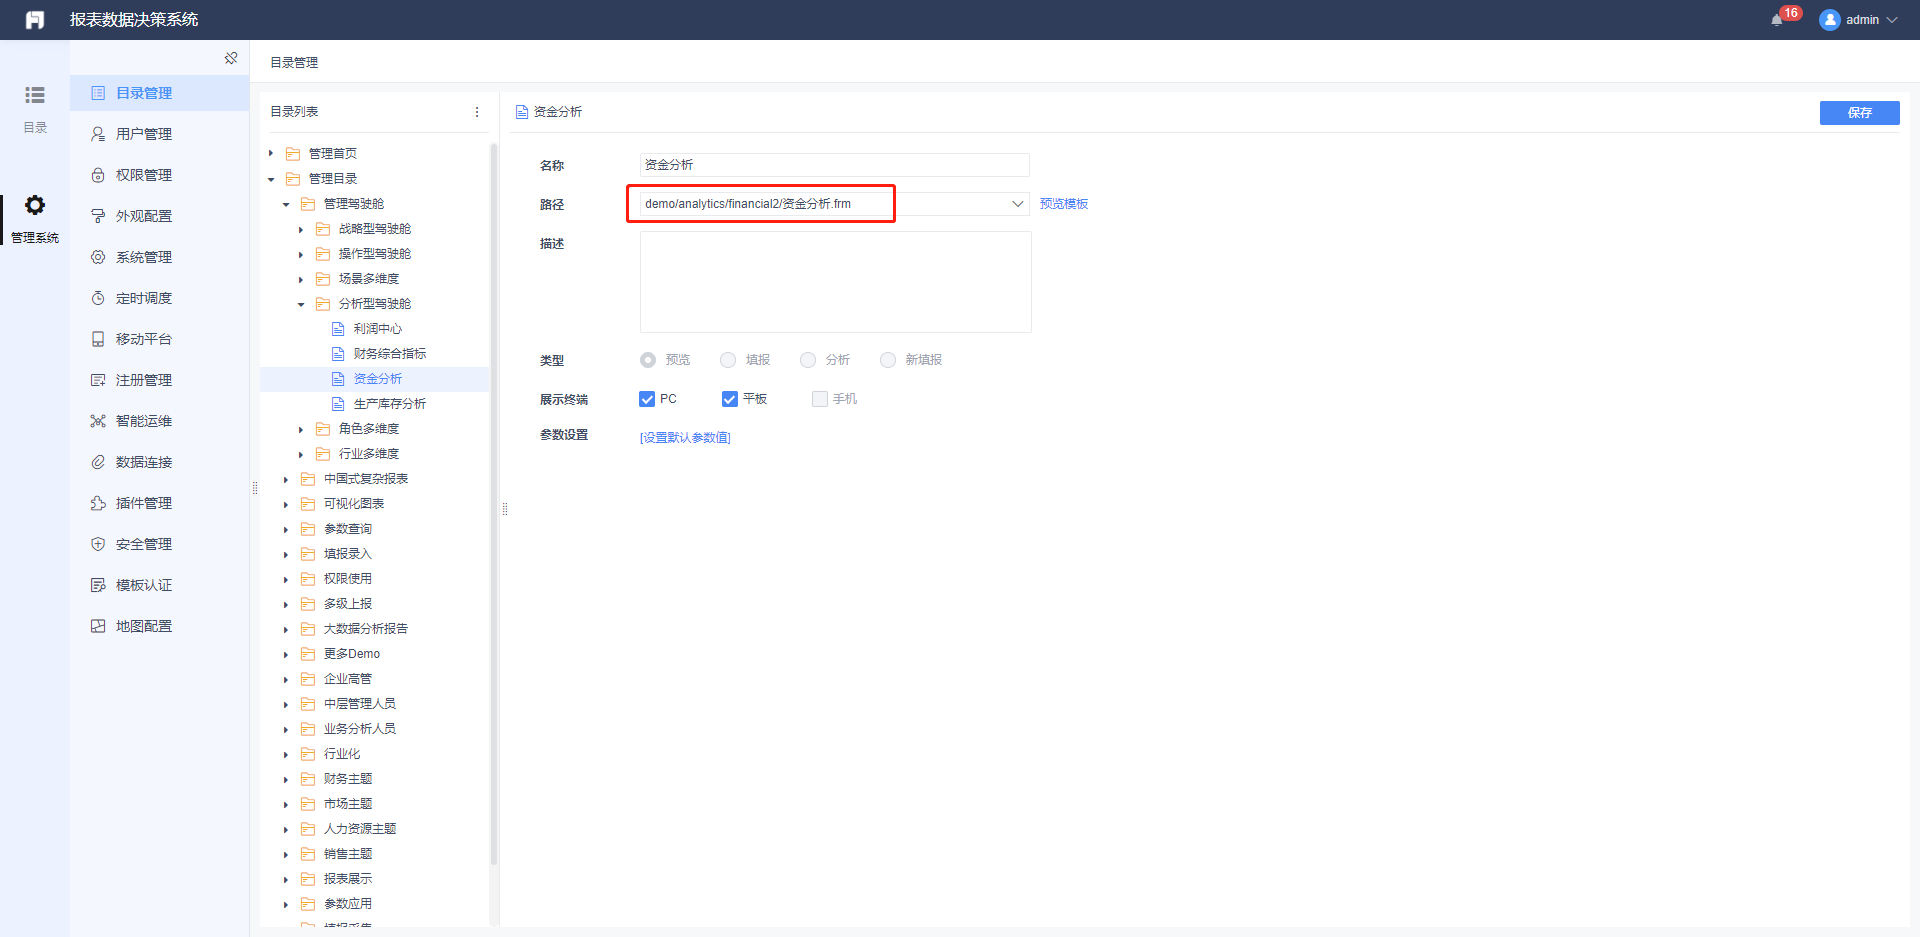Open the 目录管理 menu item
The image size is (1920, 937).
click(x=160, y=93)
